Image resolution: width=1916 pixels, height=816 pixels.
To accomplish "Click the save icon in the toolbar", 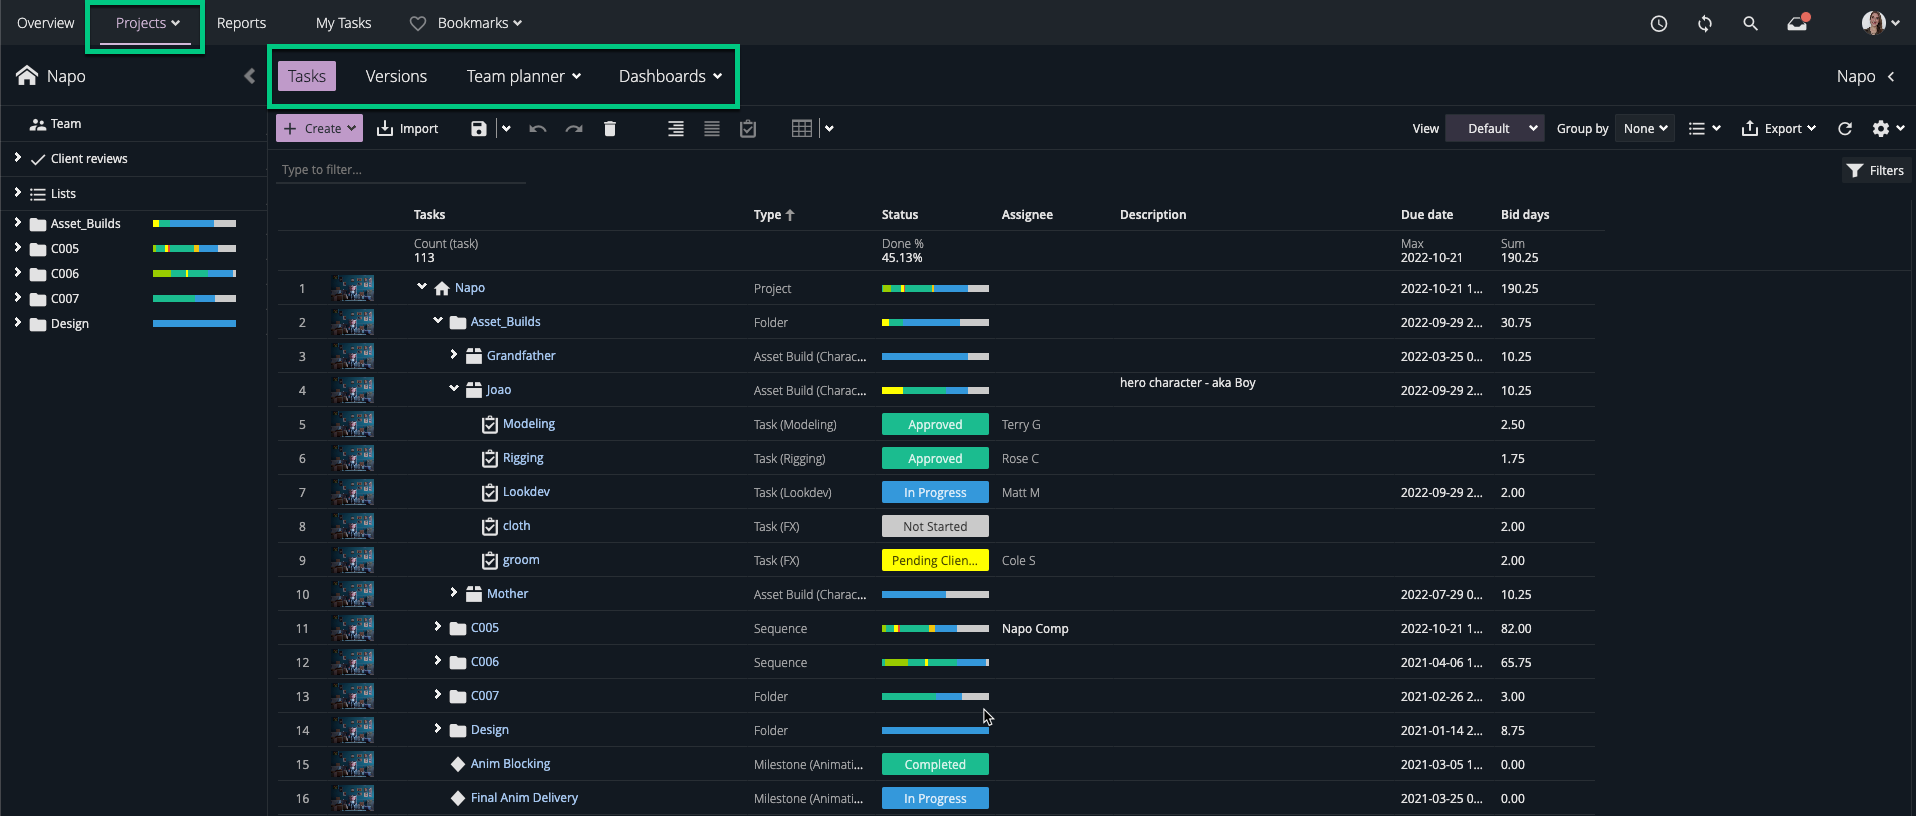I will point(479,128).
